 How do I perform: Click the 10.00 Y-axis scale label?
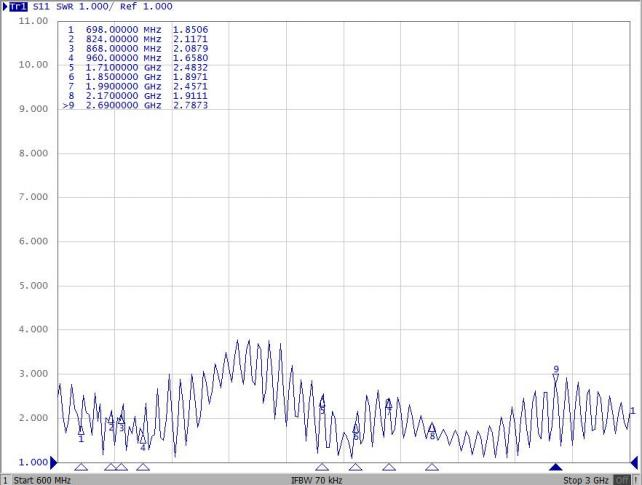tap(33, 65)
